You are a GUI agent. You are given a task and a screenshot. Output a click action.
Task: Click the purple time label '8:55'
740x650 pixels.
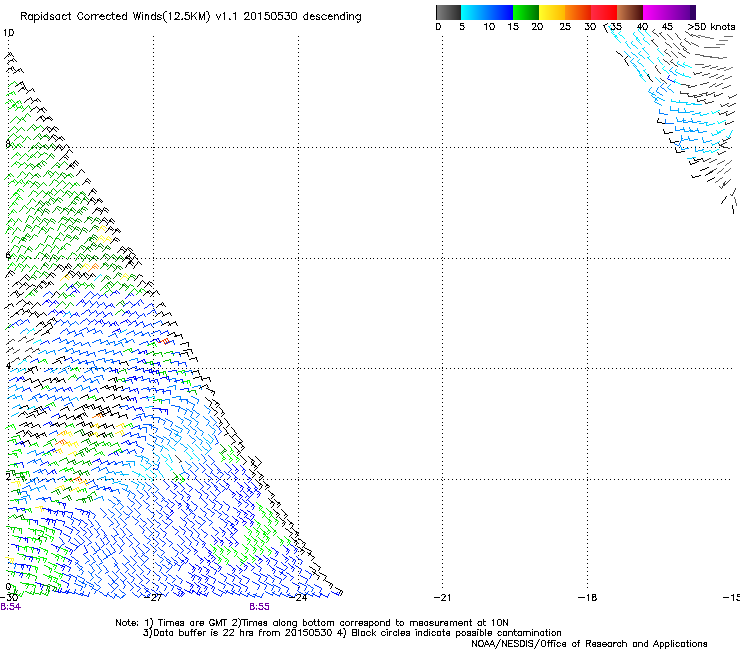coord(260,607)
